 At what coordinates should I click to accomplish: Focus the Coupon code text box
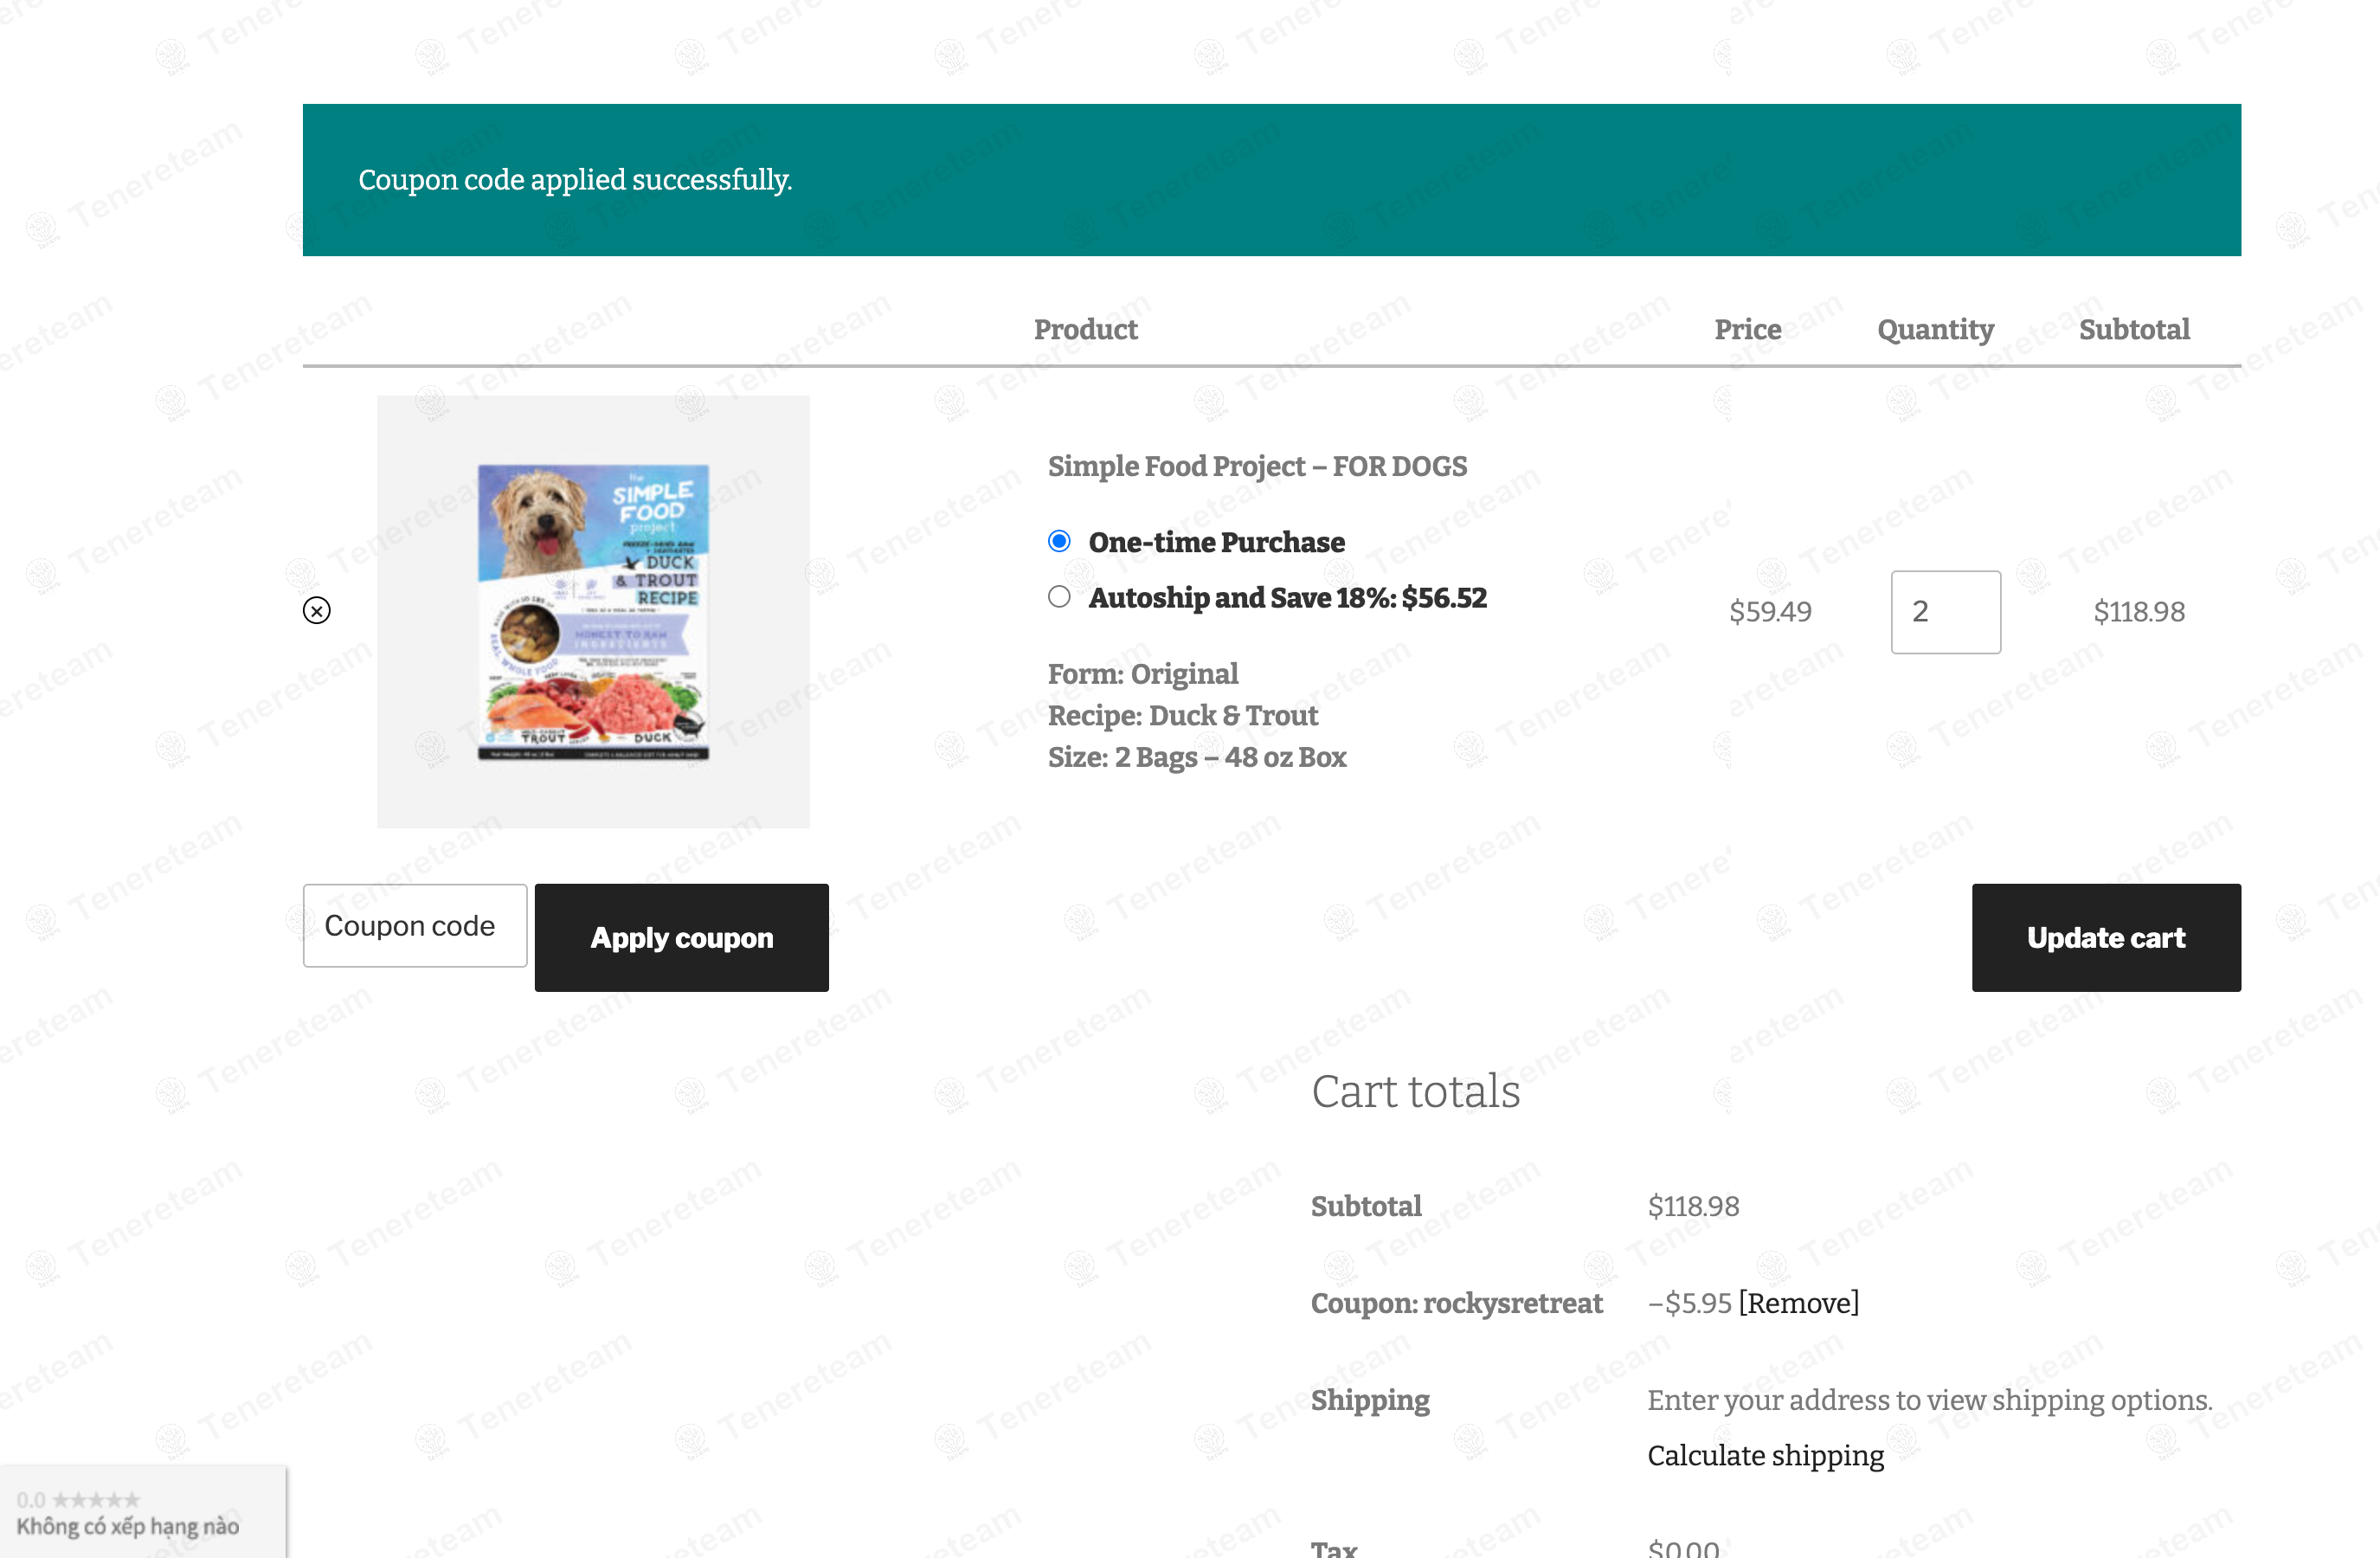[415, 925]
